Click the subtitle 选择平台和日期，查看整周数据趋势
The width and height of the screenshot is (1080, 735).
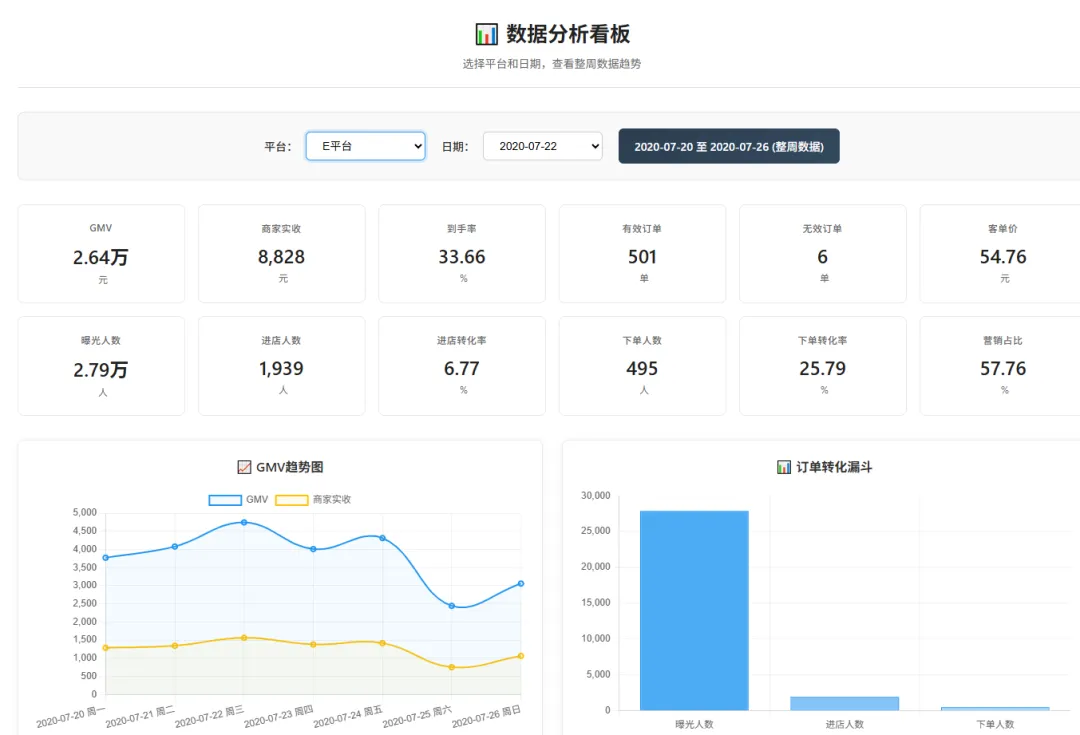pos(552,64)
